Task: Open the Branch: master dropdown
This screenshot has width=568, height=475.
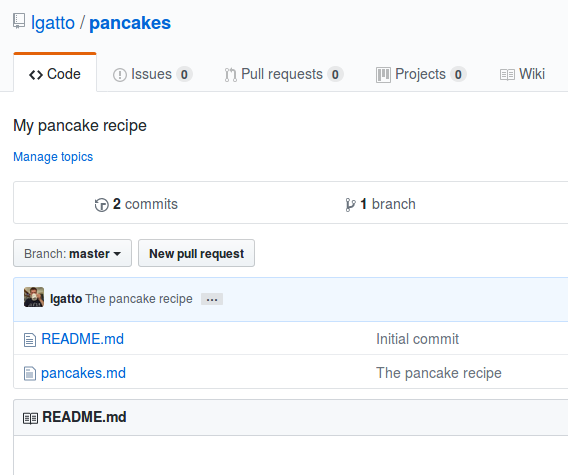Action: (72, 253)
